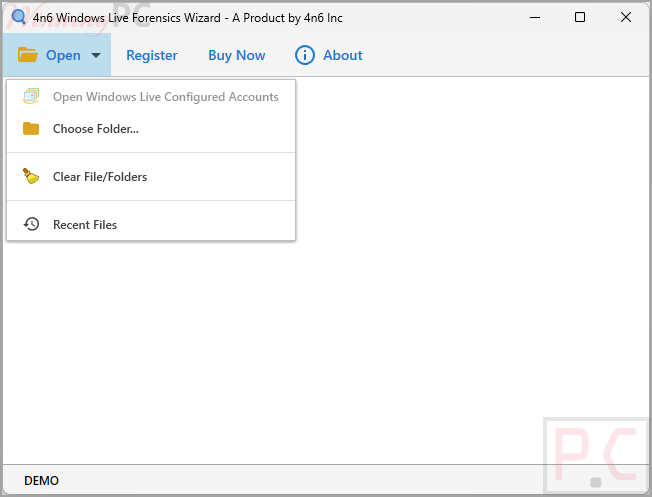Viewport: 652px width, 497px height.
Task: Open the Recent Files menu entry
Action: 151,225
